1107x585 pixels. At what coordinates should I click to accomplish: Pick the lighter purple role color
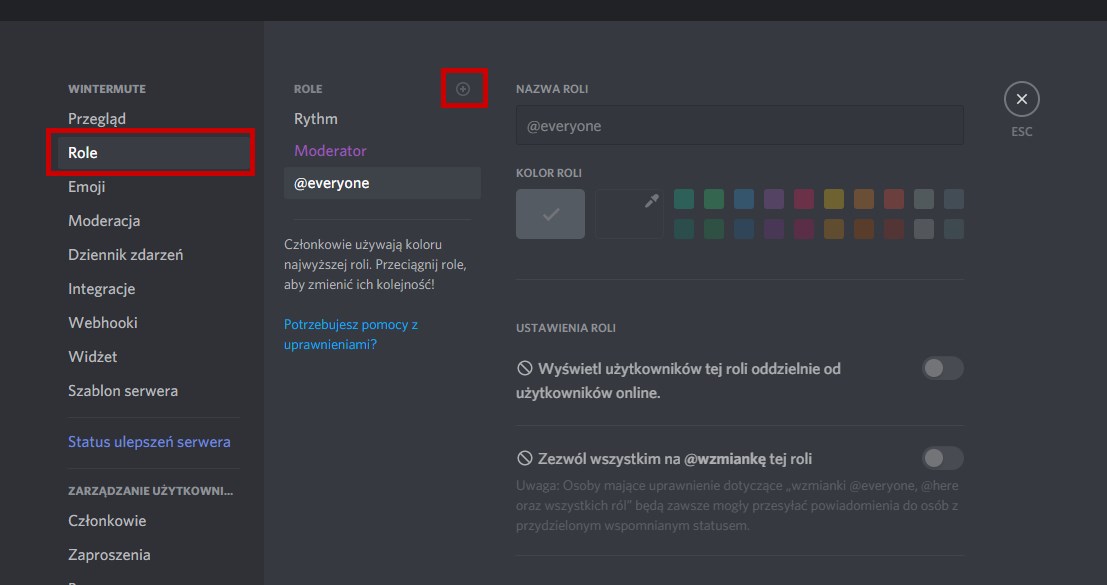[x=774, y=199]
